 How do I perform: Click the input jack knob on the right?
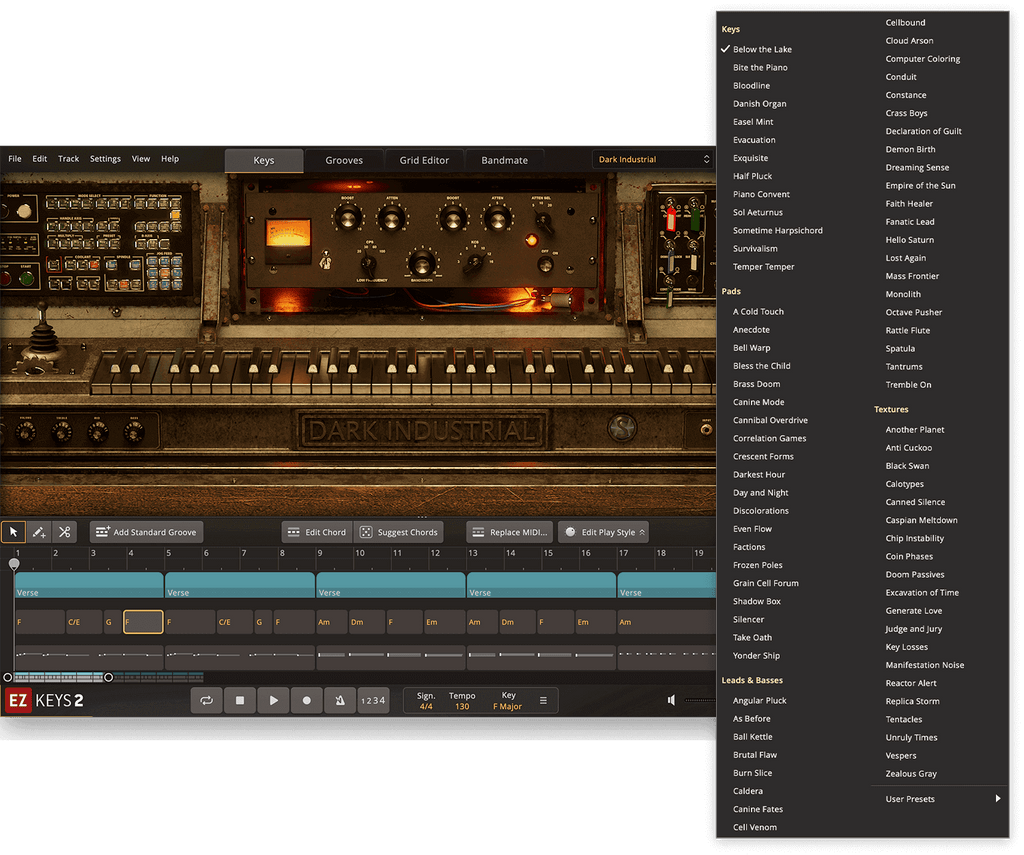click(x=706, y=429)
